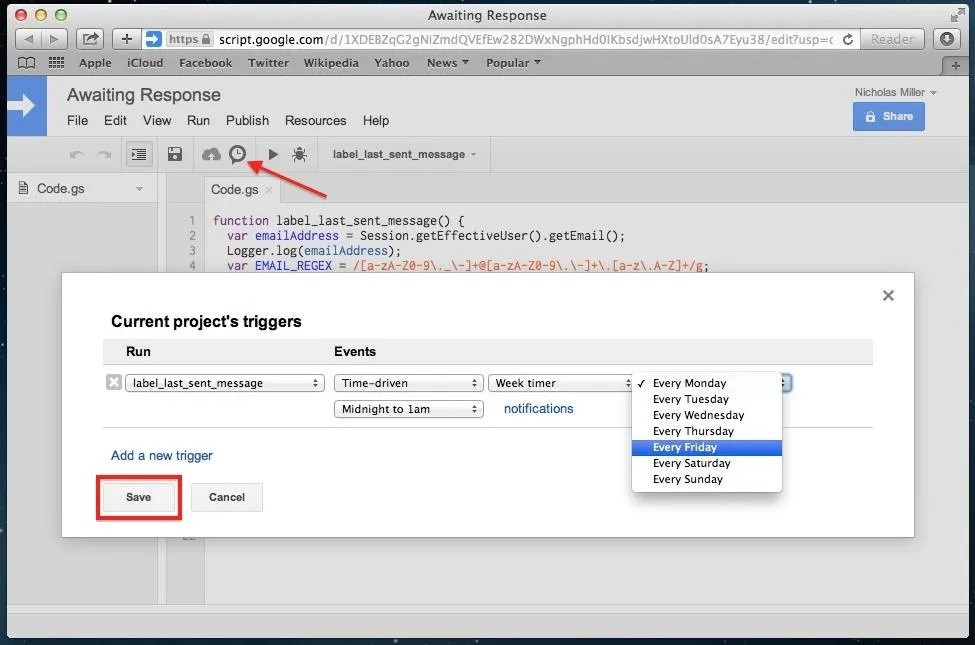
Task: Open the Run menu
Action: [198, 121]
